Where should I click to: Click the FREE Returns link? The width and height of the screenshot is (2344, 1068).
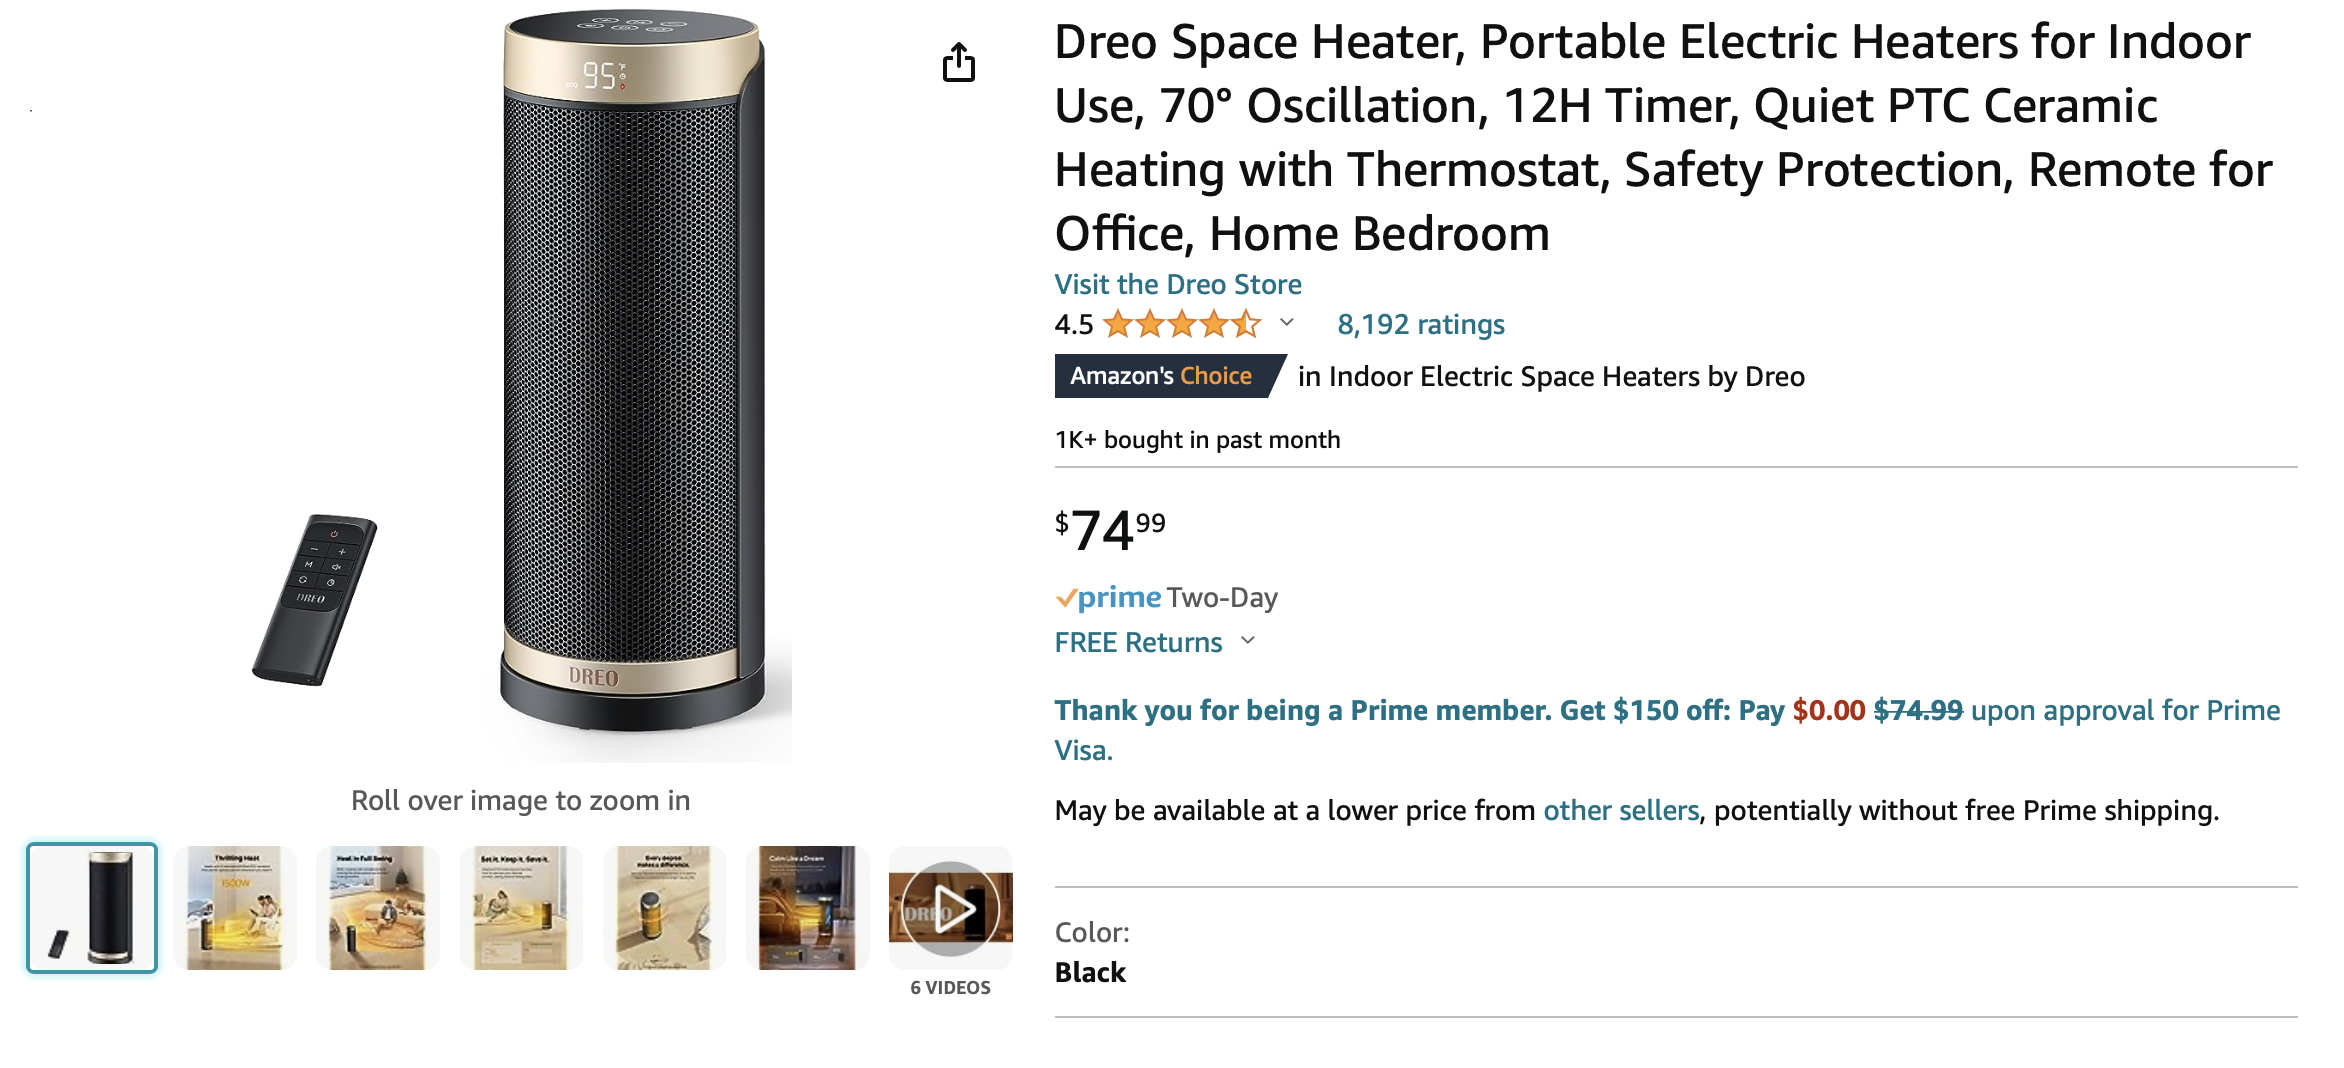click(1138, 643)
